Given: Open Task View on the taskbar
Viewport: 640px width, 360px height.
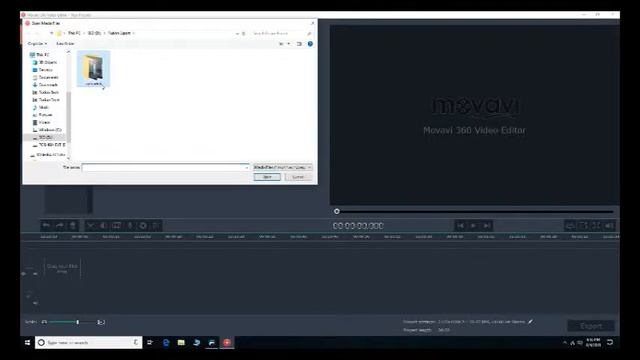Looking at the screenshot, I should click(x=150, y=342).
